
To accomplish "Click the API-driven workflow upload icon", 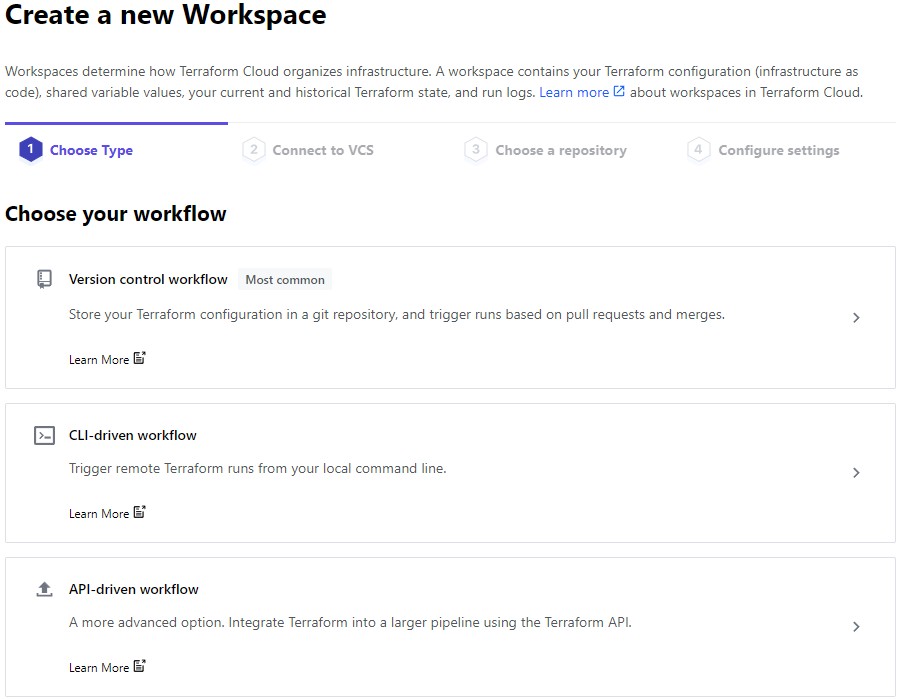I will tap(44, 589).
